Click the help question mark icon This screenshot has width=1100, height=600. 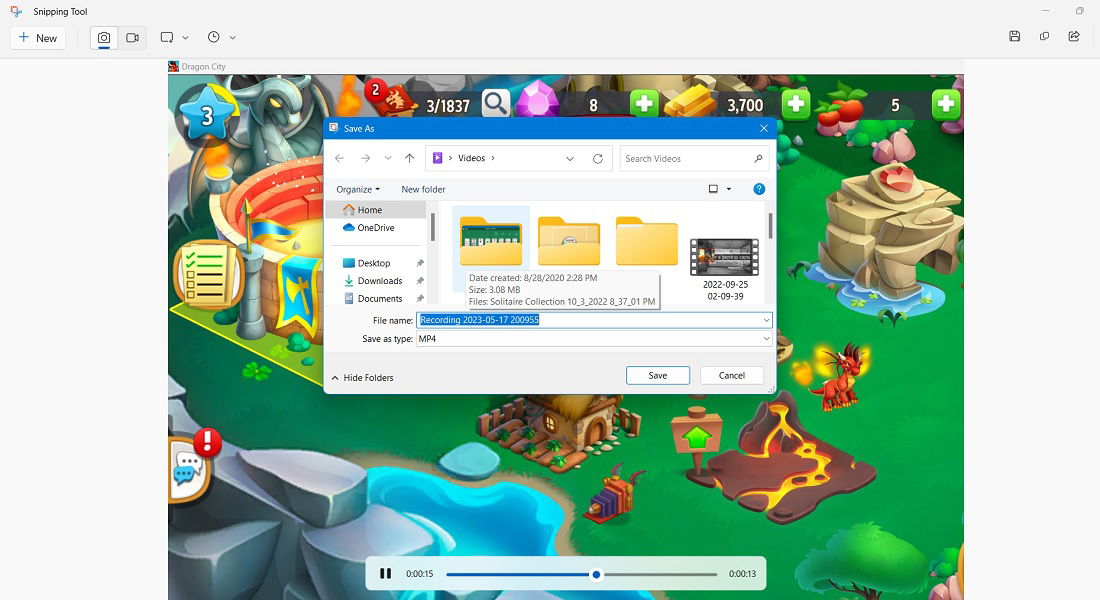click(x=758, y=189)
